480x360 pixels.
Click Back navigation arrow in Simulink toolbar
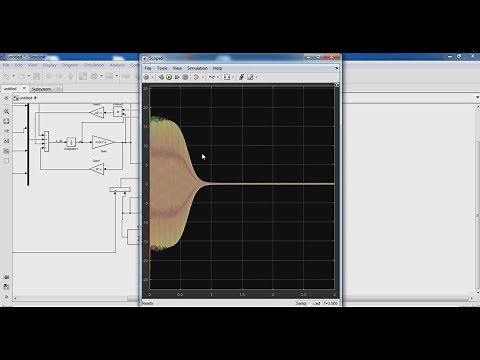click(x=49, y=76)
